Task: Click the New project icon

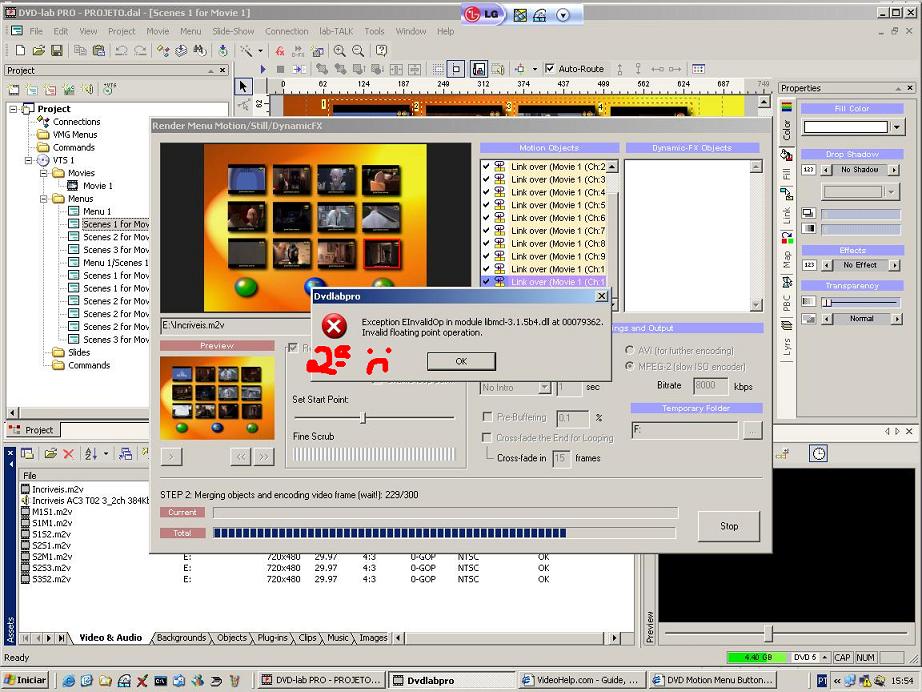Action: coord(20,51)
